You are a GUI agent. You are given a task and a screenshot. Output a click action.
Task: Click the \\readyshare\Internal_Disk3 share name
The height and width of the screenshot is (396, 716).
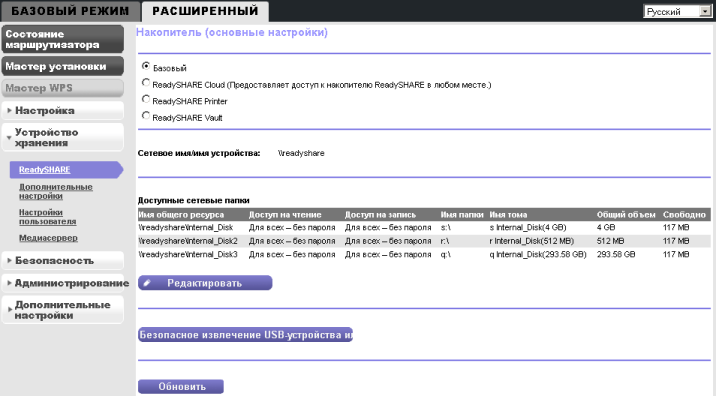[x=188, y=254]
